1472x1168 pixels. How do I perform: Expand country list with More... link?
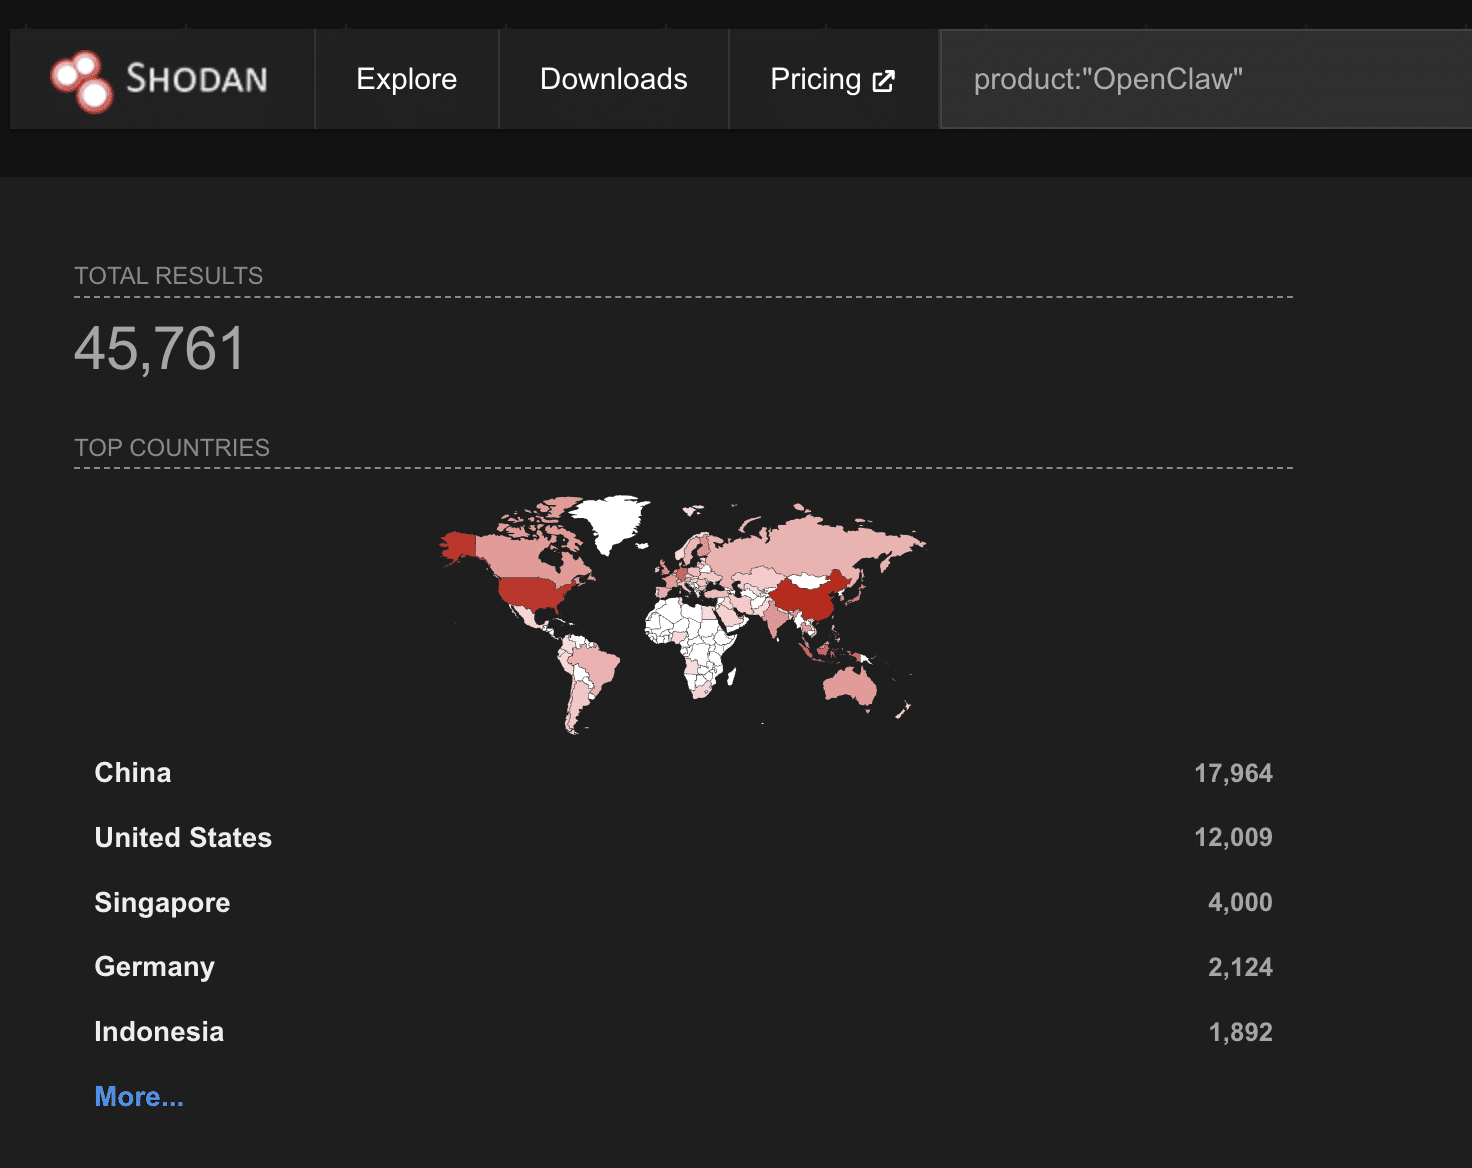pos(139,1097)
